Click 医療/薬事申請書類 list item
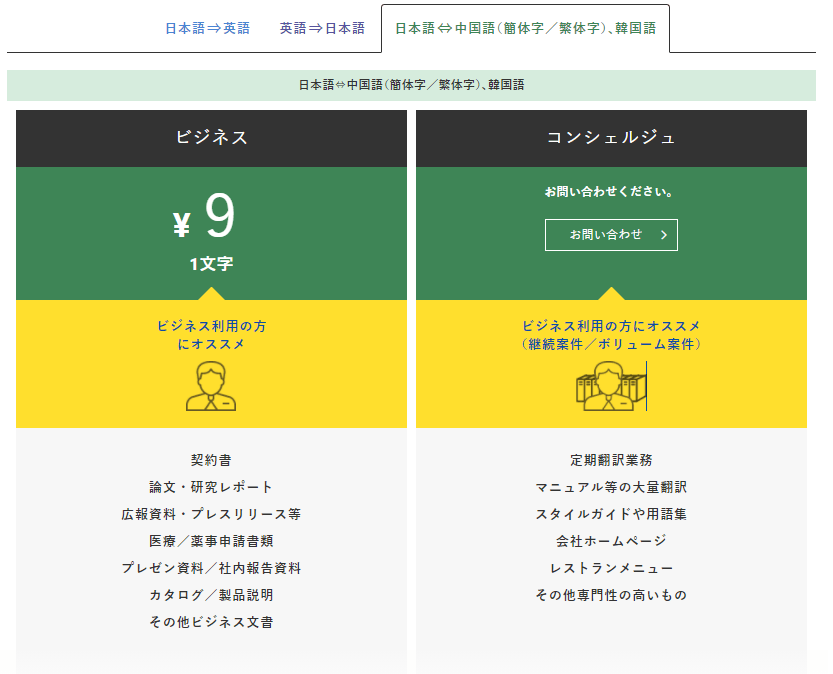 pyautogui.click(x=211, y=541)
